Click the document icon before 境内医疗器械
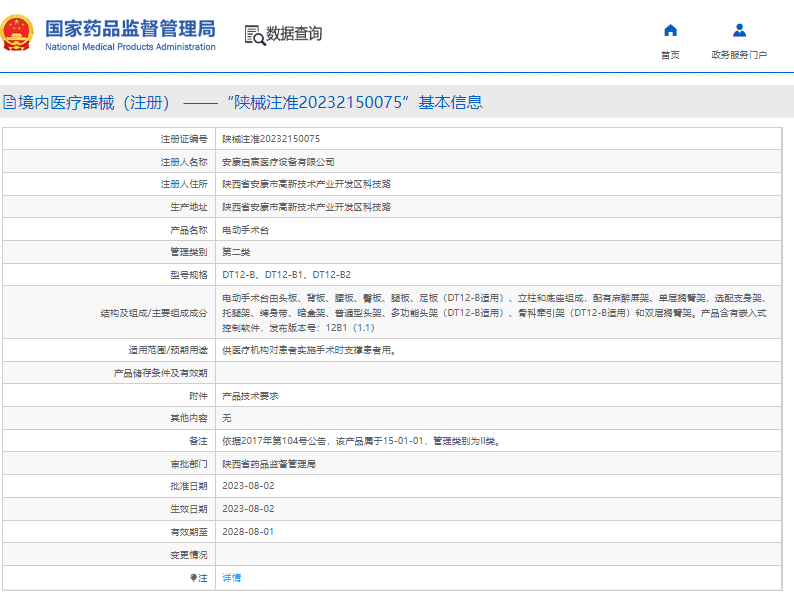The image size is (794, 596). [10, 102]
